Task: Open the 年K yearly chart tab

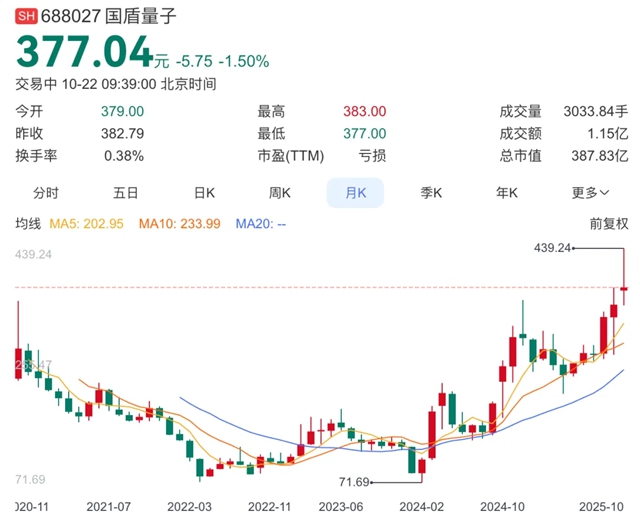Action: (x=508, y=193)
